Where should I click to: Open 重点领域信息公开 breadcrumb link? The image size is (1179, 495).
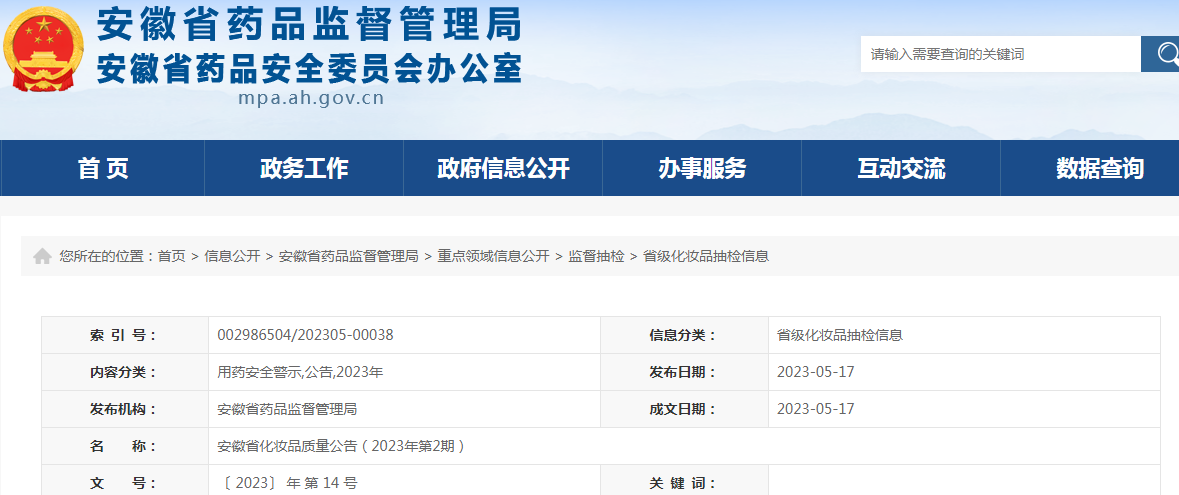pyautogui.click(x=493, y=257)
